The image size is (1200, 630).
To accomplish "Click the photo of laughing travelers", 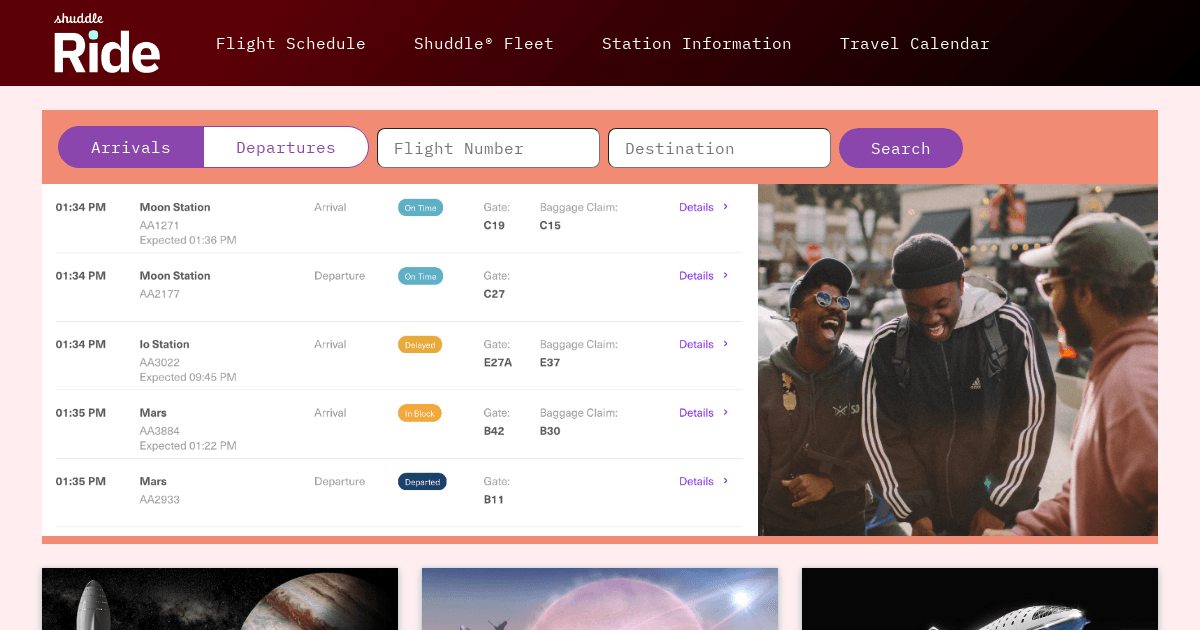I will click(x=958, y=358).
